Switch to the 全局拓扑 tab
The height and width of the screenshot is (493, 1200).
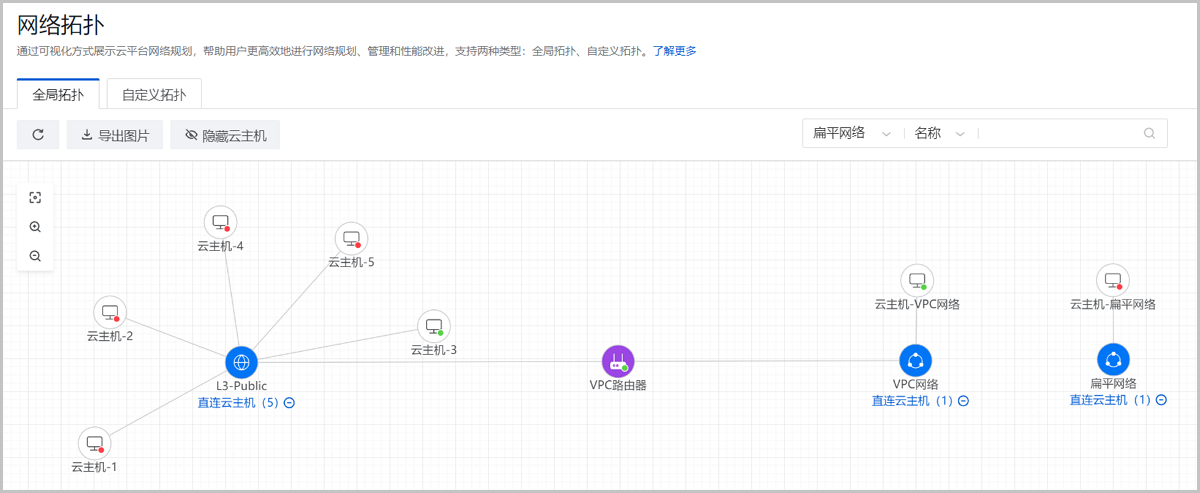(x=58, y=95)
